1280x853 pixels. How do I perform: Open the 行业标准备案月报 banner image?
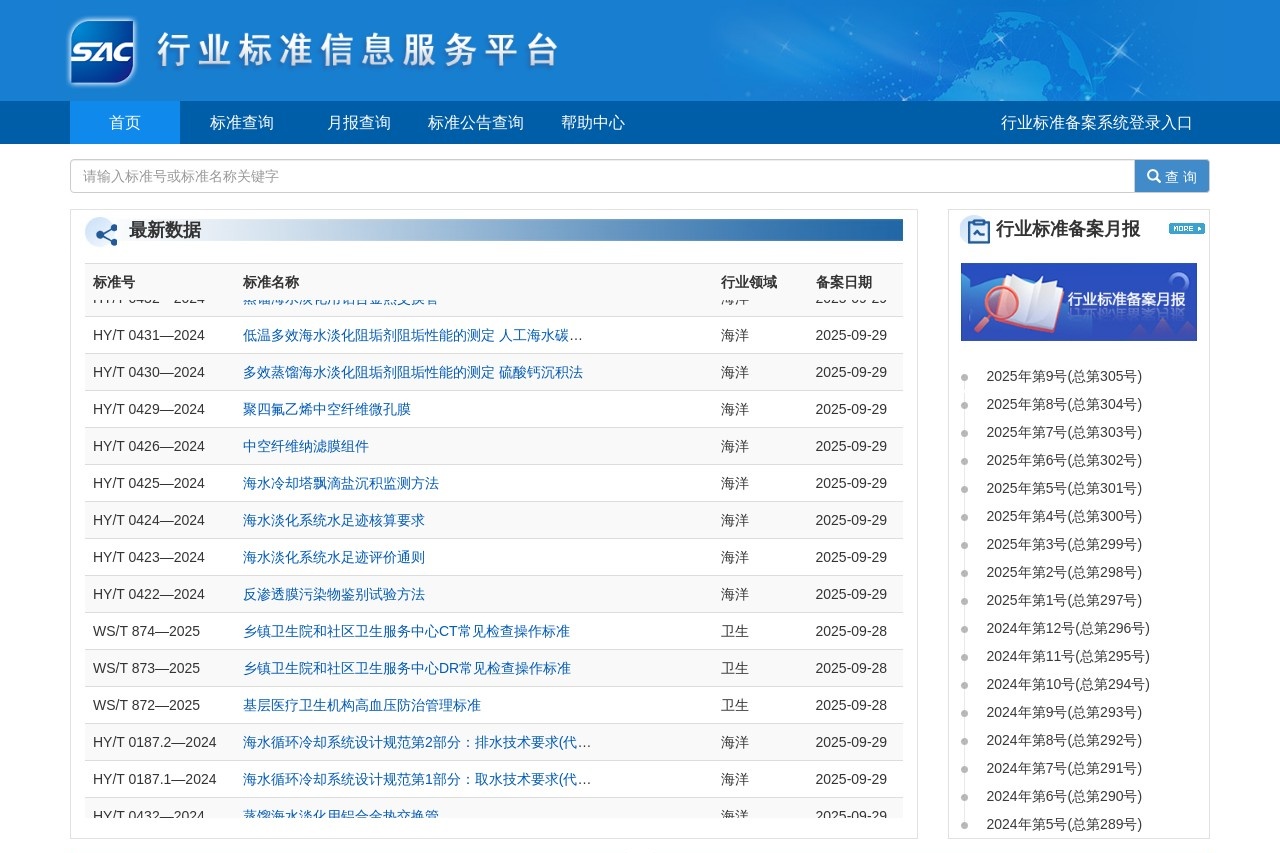point(1078,302)
